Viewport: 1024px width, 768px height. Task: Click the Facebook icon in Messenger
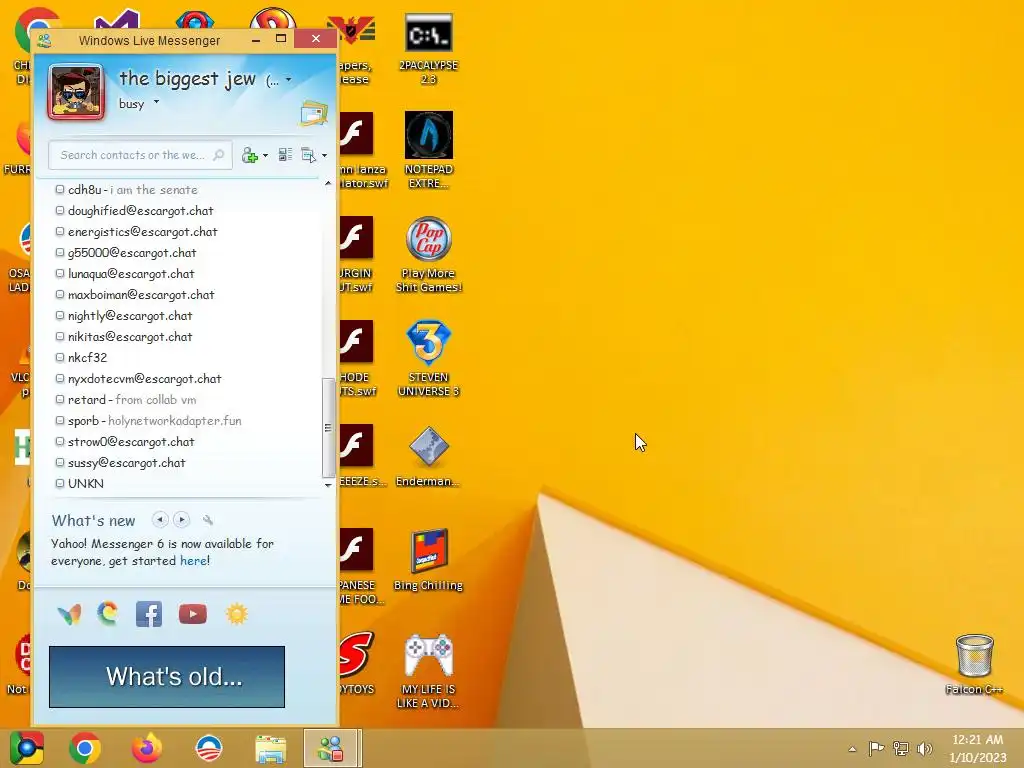tap(149, 615)
